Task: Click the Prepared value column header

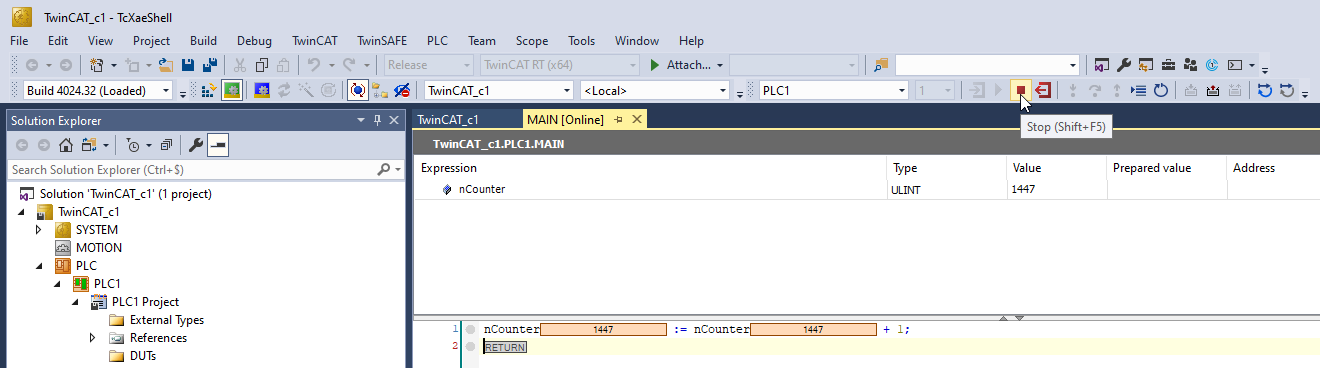Action: [1166, 168]
